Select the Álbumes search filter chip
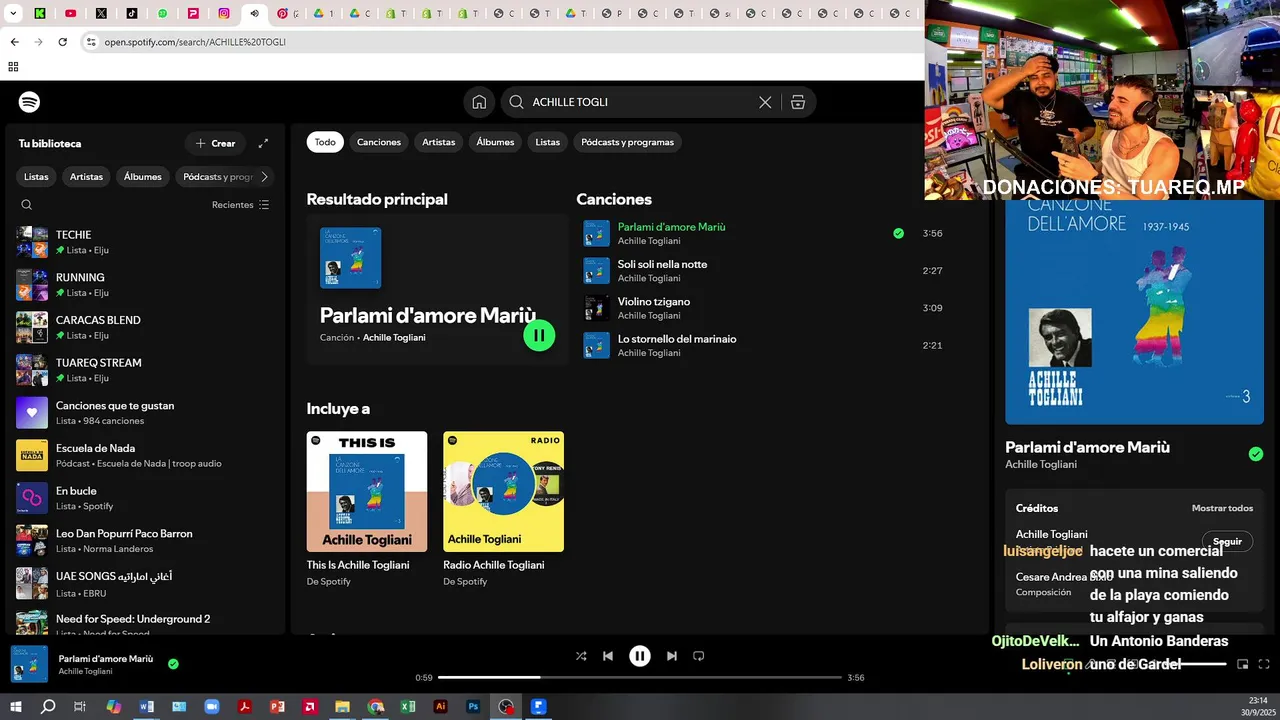The width and height of the screenshot is (1280, 720). tap(495, 142)
